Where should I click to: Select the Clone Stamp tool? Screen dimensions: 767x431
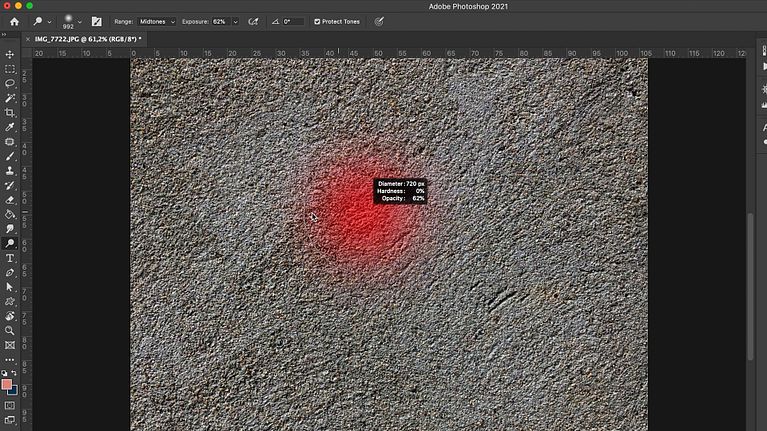(x=10, y=171)
